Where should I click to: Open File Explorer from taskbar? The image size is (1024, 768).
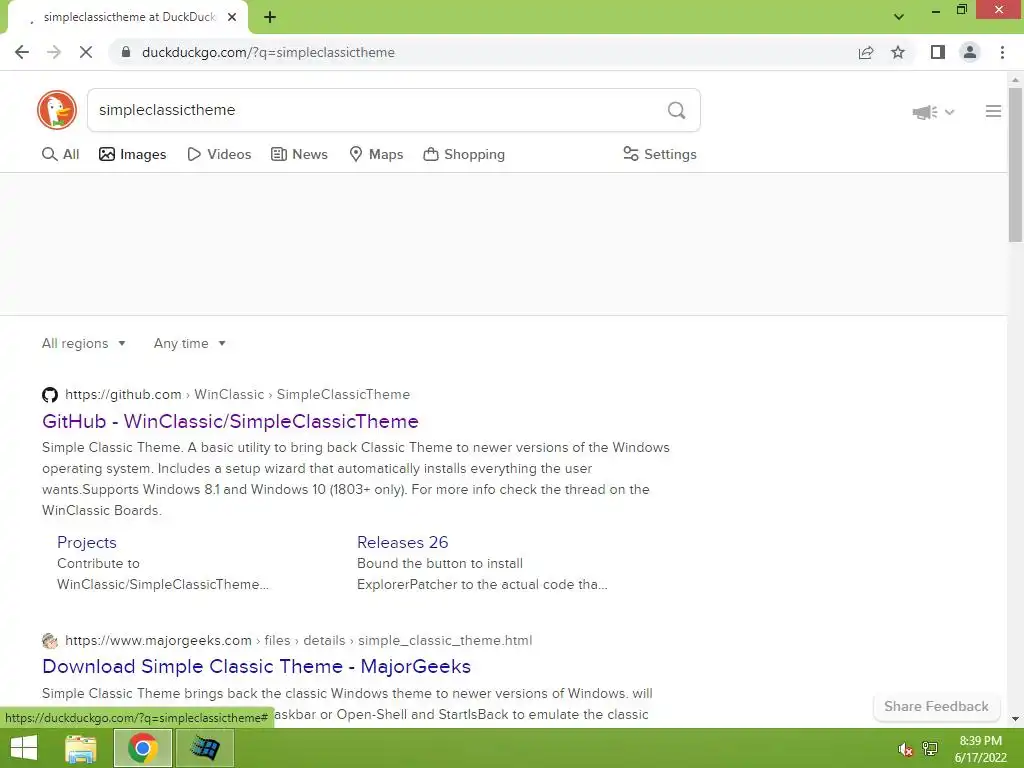[81, 748]
